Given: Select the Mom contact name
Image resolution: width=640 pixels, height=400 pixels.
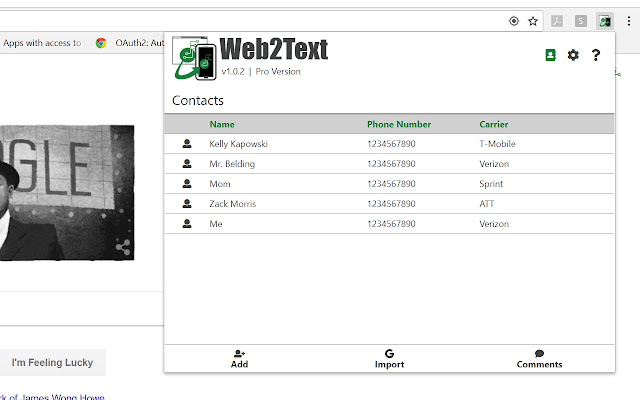Looking at the screenshot, I should coord(220,184).
